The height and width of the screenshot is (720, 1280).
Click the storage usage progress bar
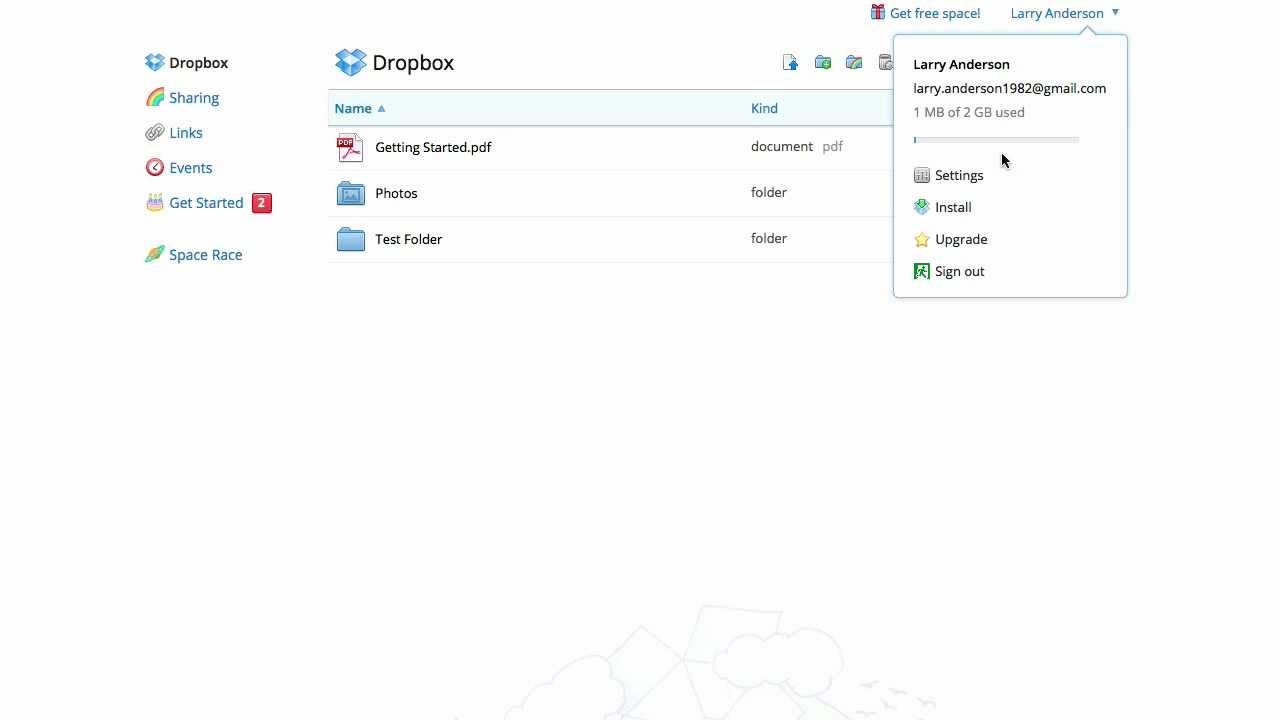(x=996, y=140)
